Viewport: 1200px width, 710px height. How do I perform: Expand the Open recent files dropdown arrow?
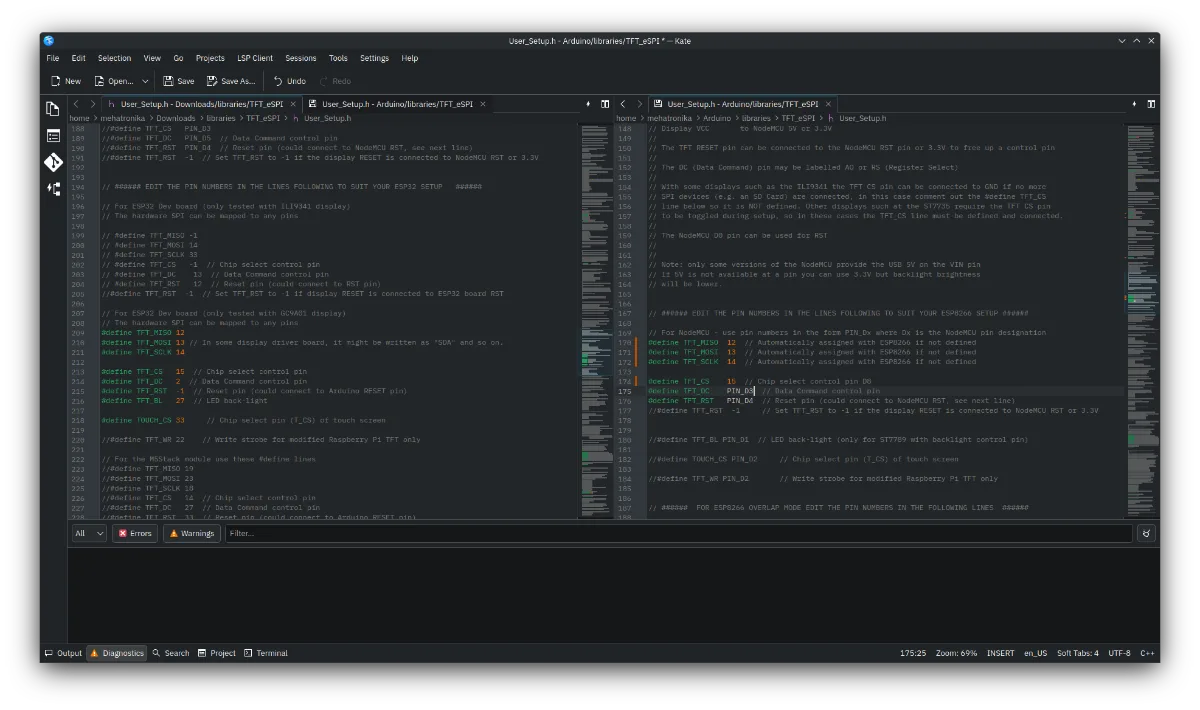pyautogui.click(x=145, y=81)
